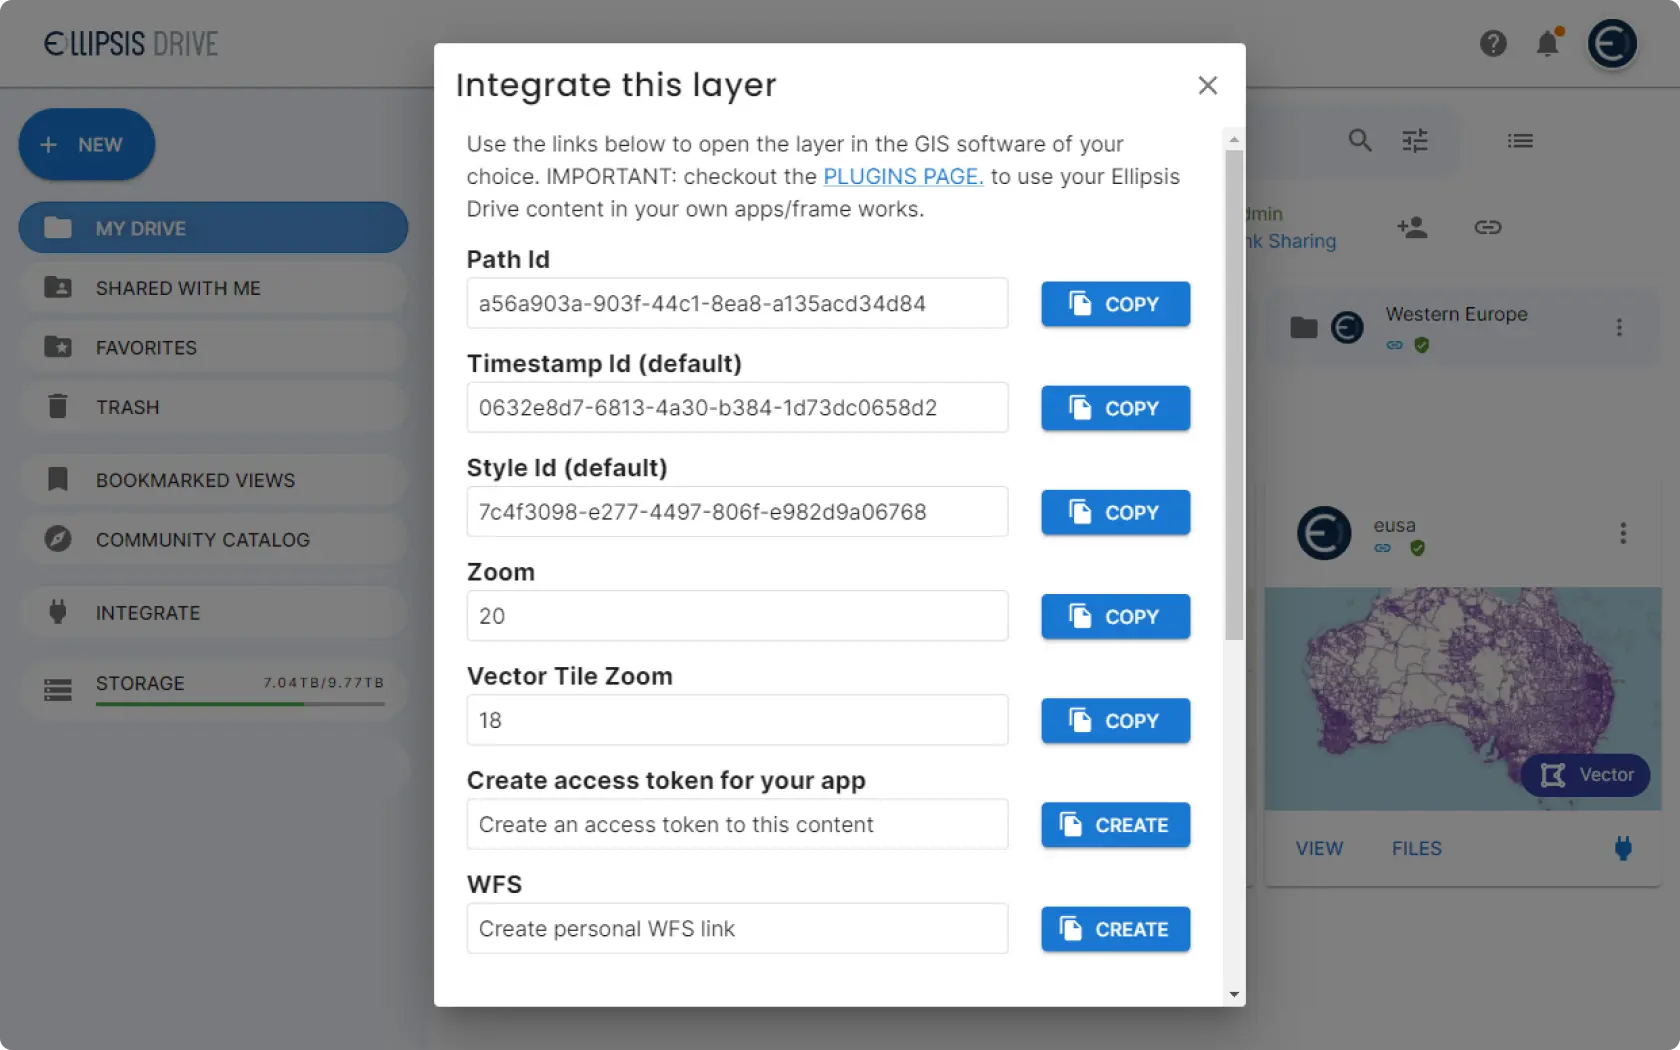Click the help question mark icon

coord(1493,44)
